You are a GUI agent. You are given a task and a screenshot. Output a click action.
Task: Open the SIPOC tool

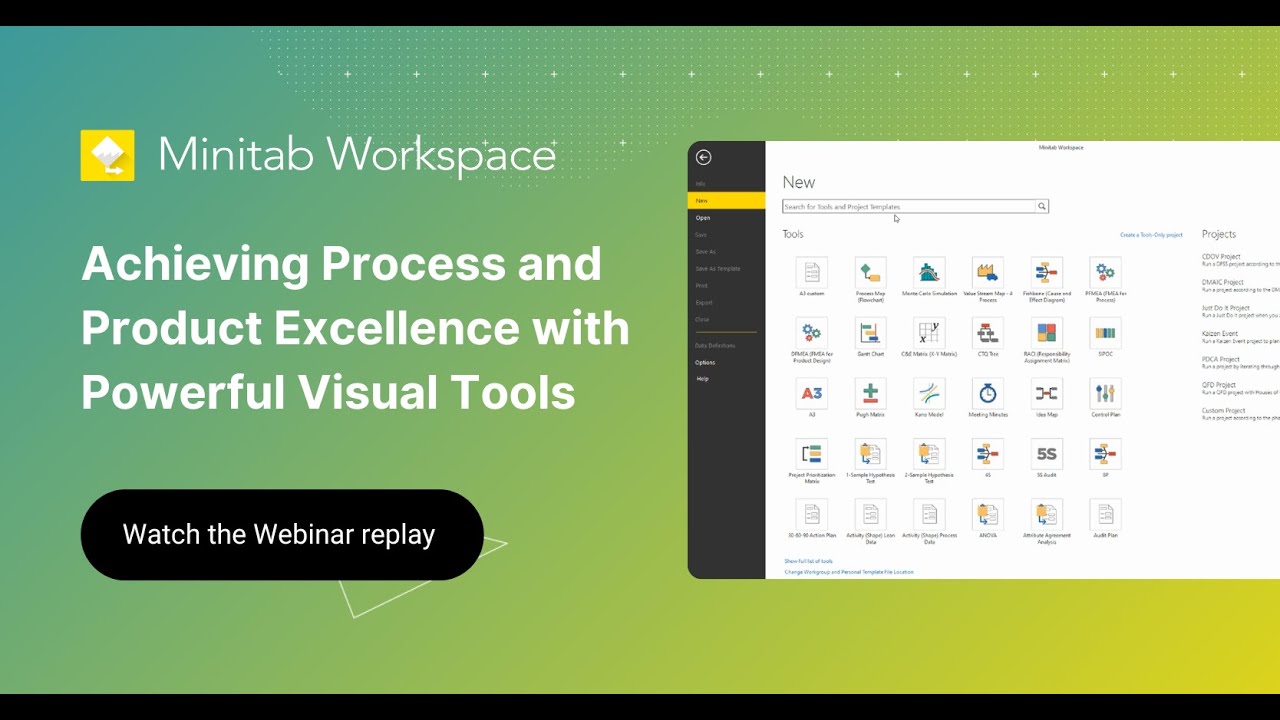pos(1105,333)
